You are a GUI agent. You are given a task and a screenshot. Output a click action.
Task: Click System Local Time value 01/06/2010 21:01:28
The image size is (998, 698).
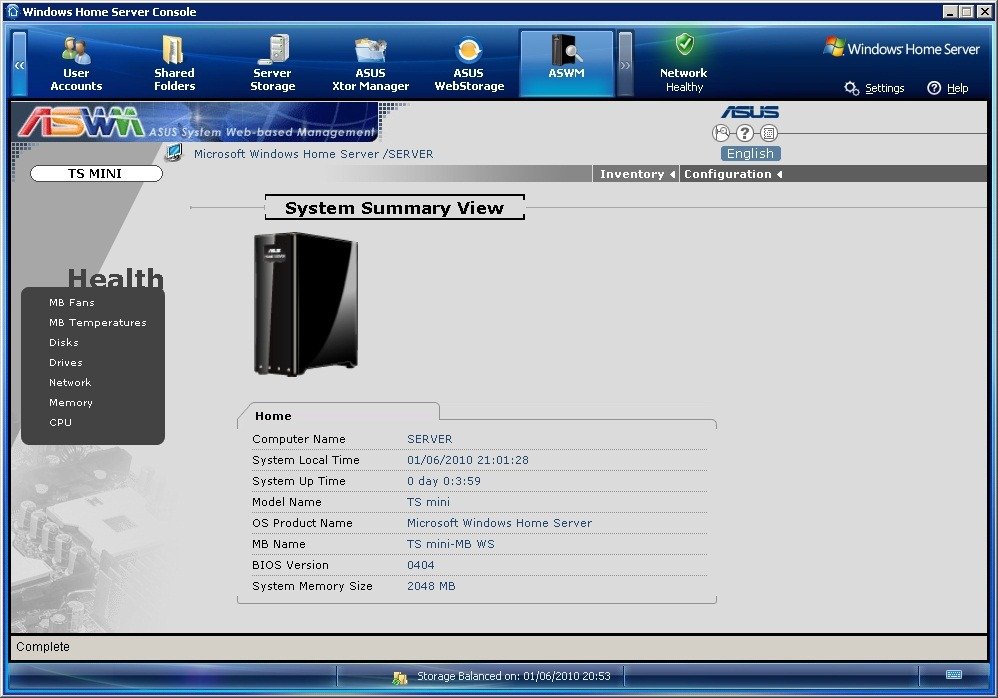tap(468, 460)
